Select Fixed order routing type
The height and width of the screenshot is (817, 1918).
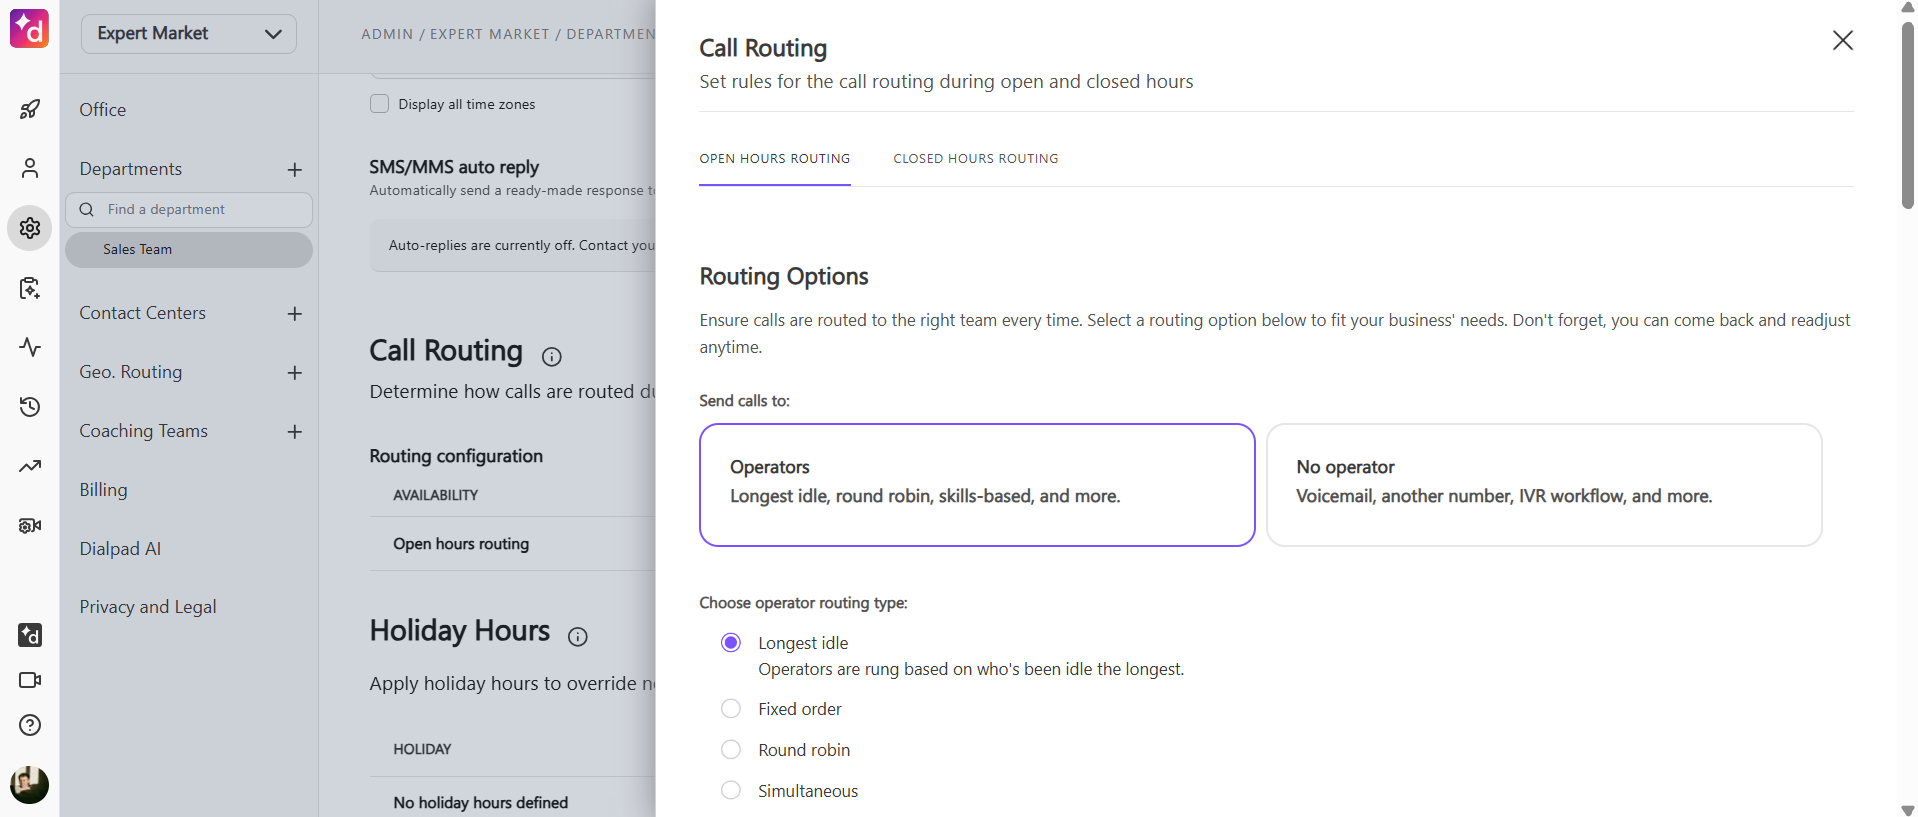(x=731, y=708)
